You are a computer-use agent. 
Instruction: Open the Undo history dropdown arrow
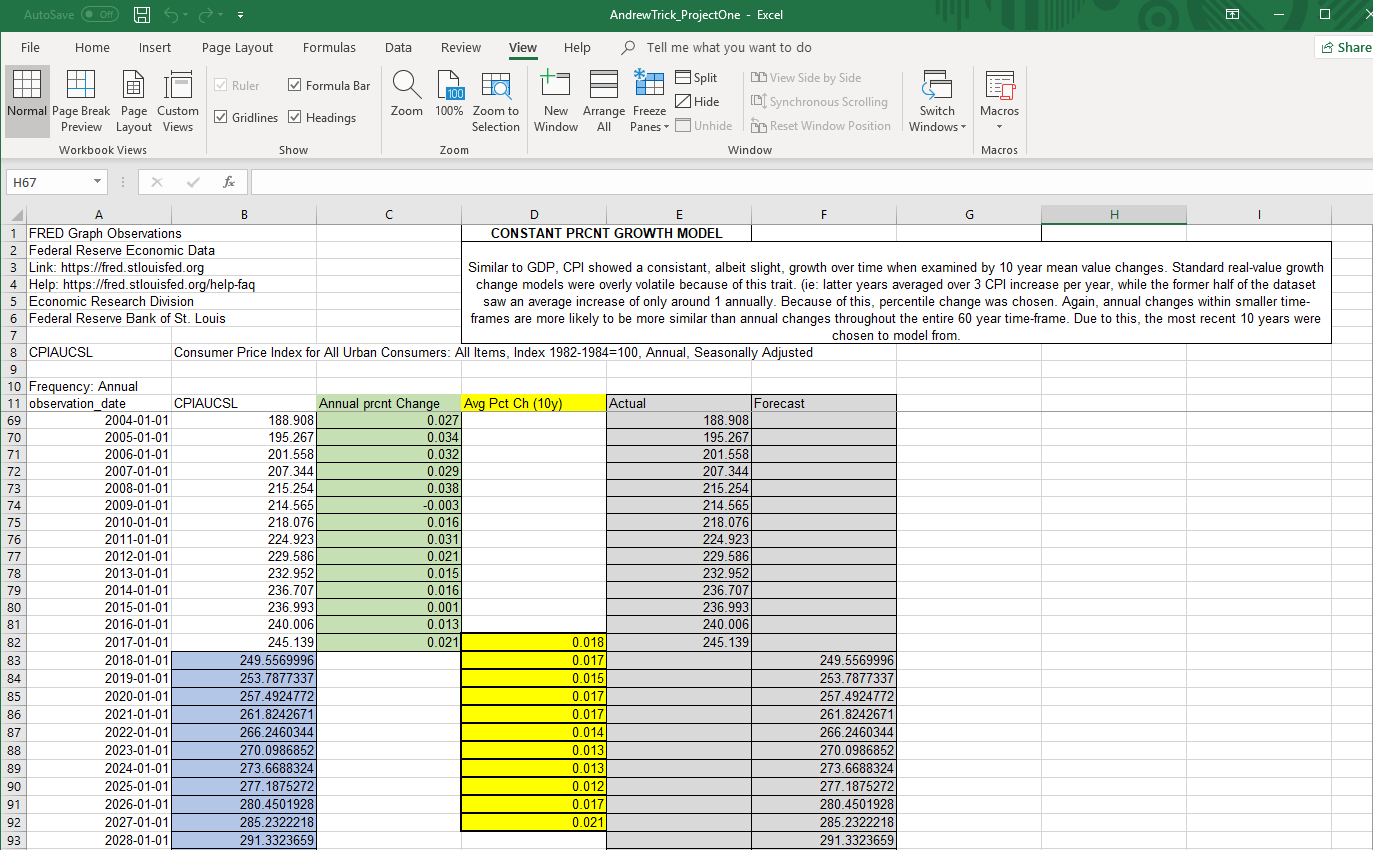(x=188, y=15)
